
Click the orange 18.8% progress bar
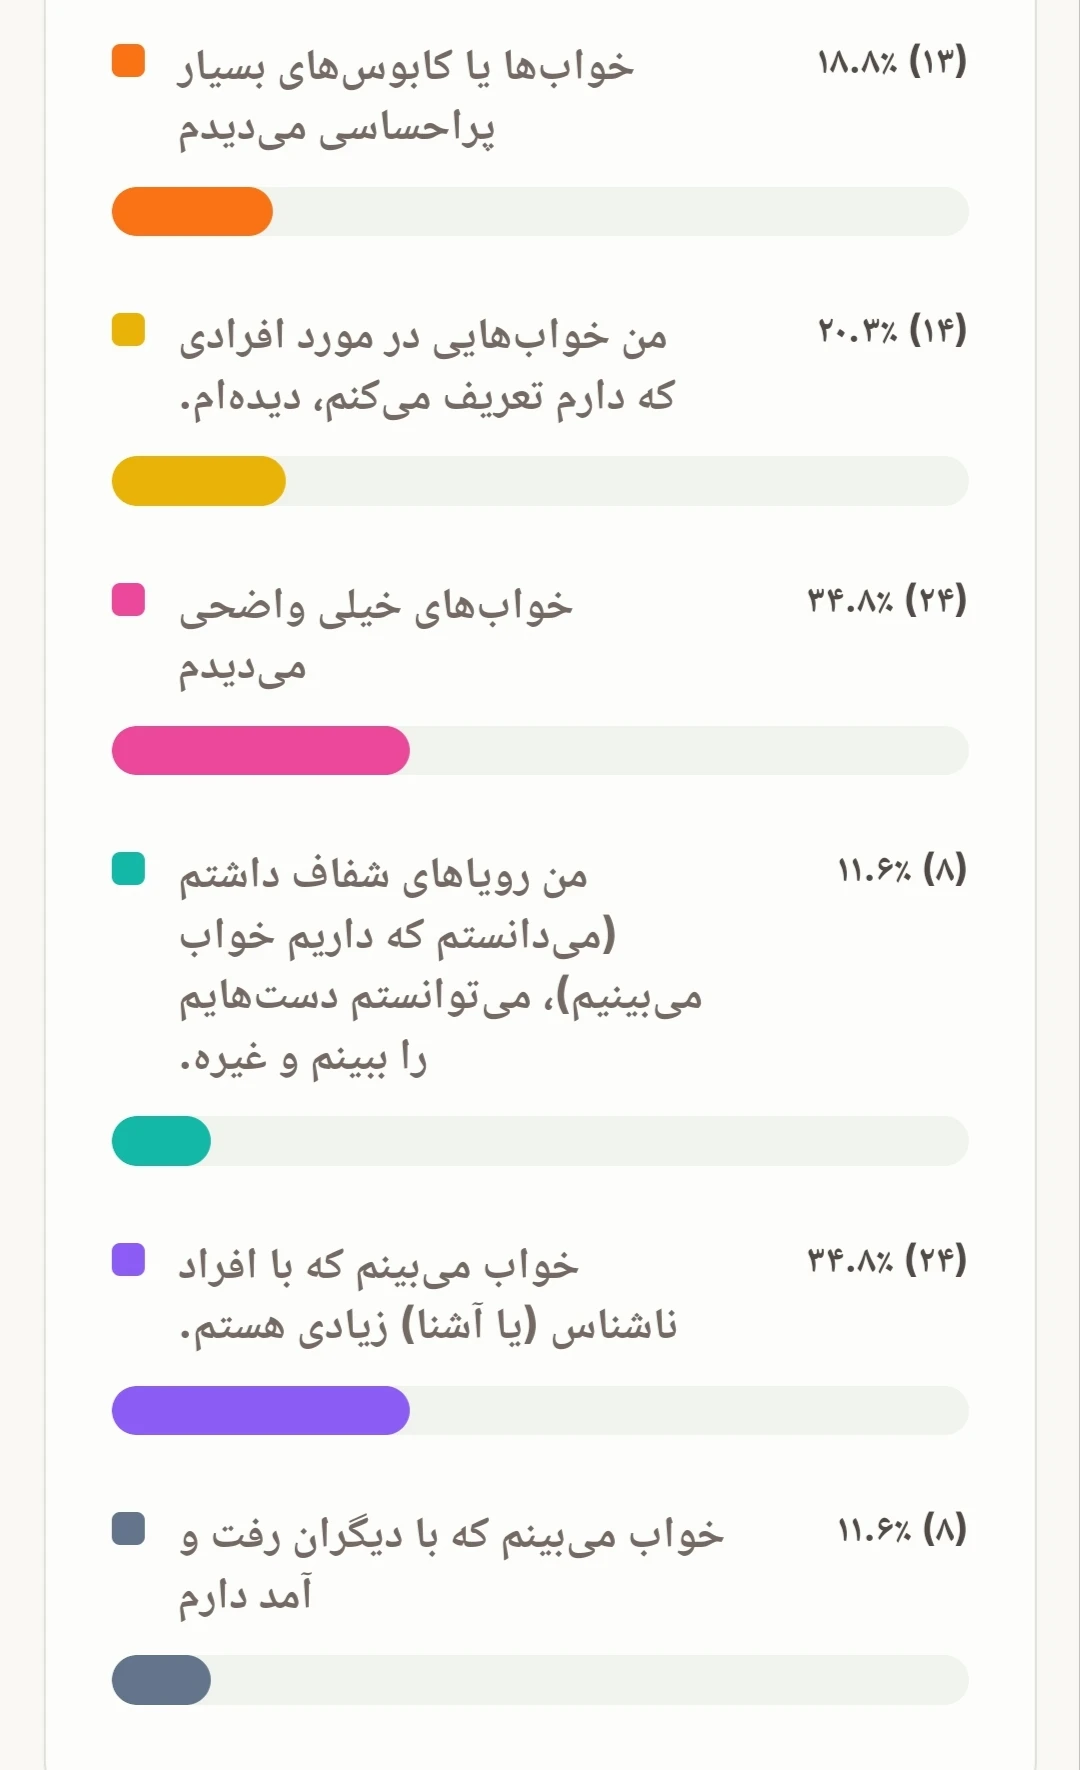[540, 212]
